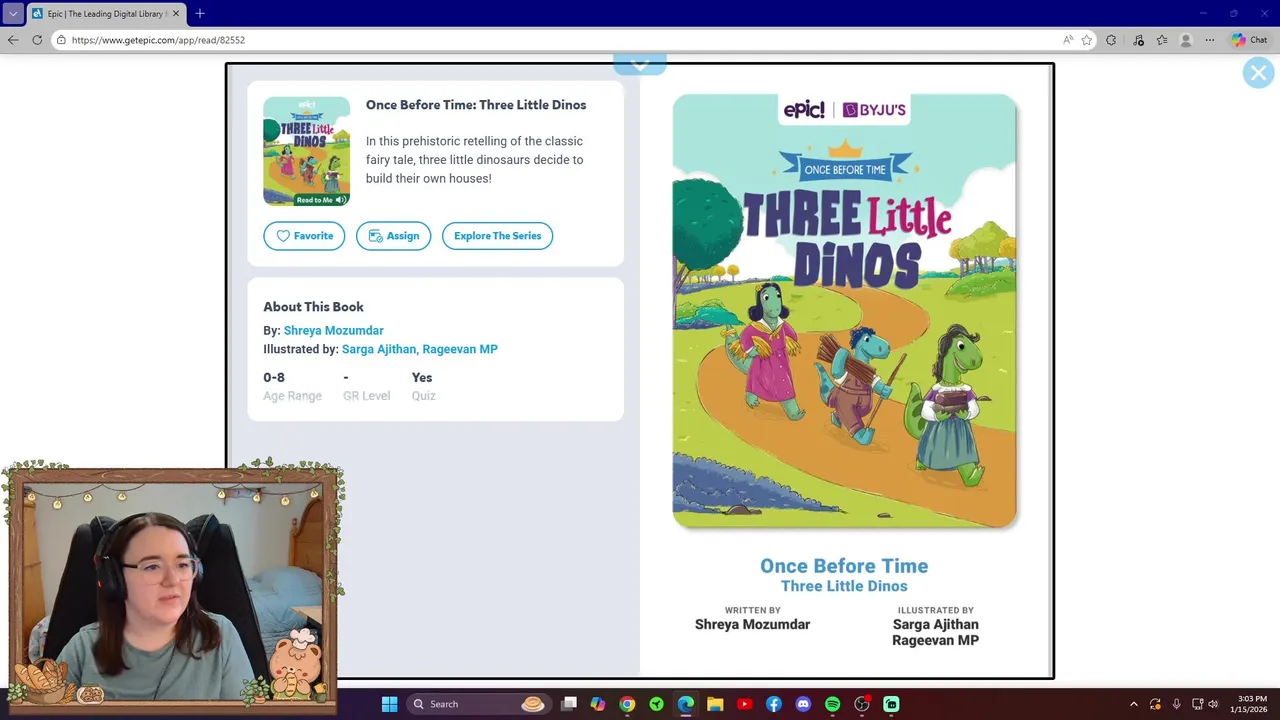The width and height of the screenshot is (1280, 720).
Task: Open Explore The Series
Action: (x=497, y=236)
